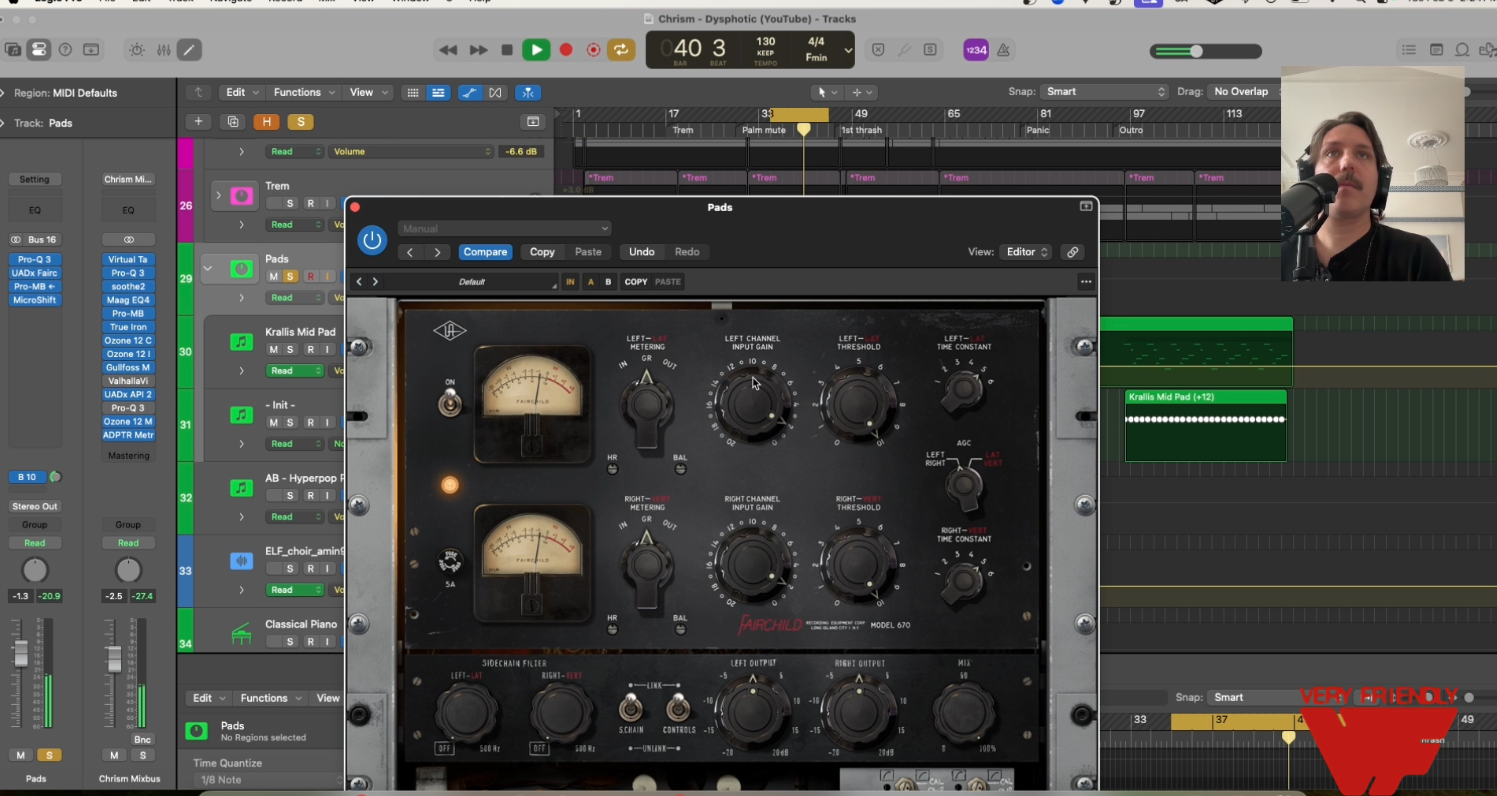Click the Left Channel Input Gain knob
Image resolution: width=1497 pixels, height=796 pixels.
pyautogui.click(x=752, y=402)
